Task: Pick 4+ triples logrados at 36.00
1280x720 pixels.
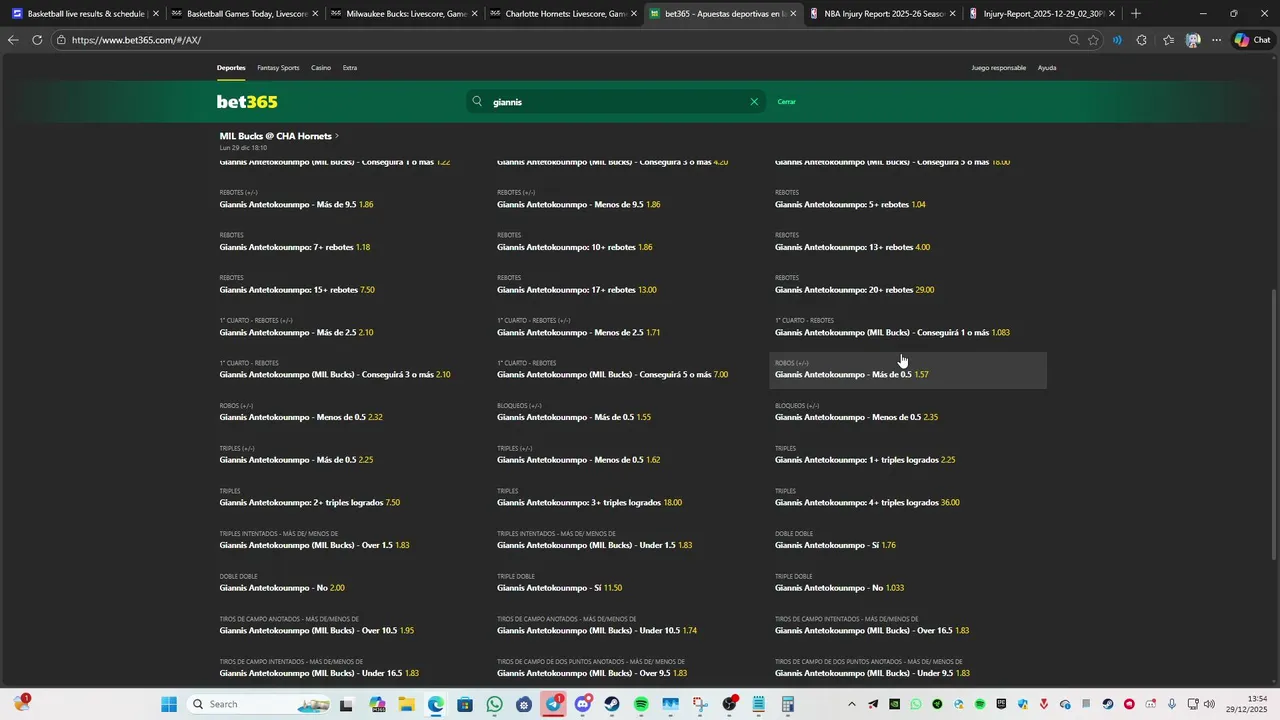Action: (x=867, y=503)
